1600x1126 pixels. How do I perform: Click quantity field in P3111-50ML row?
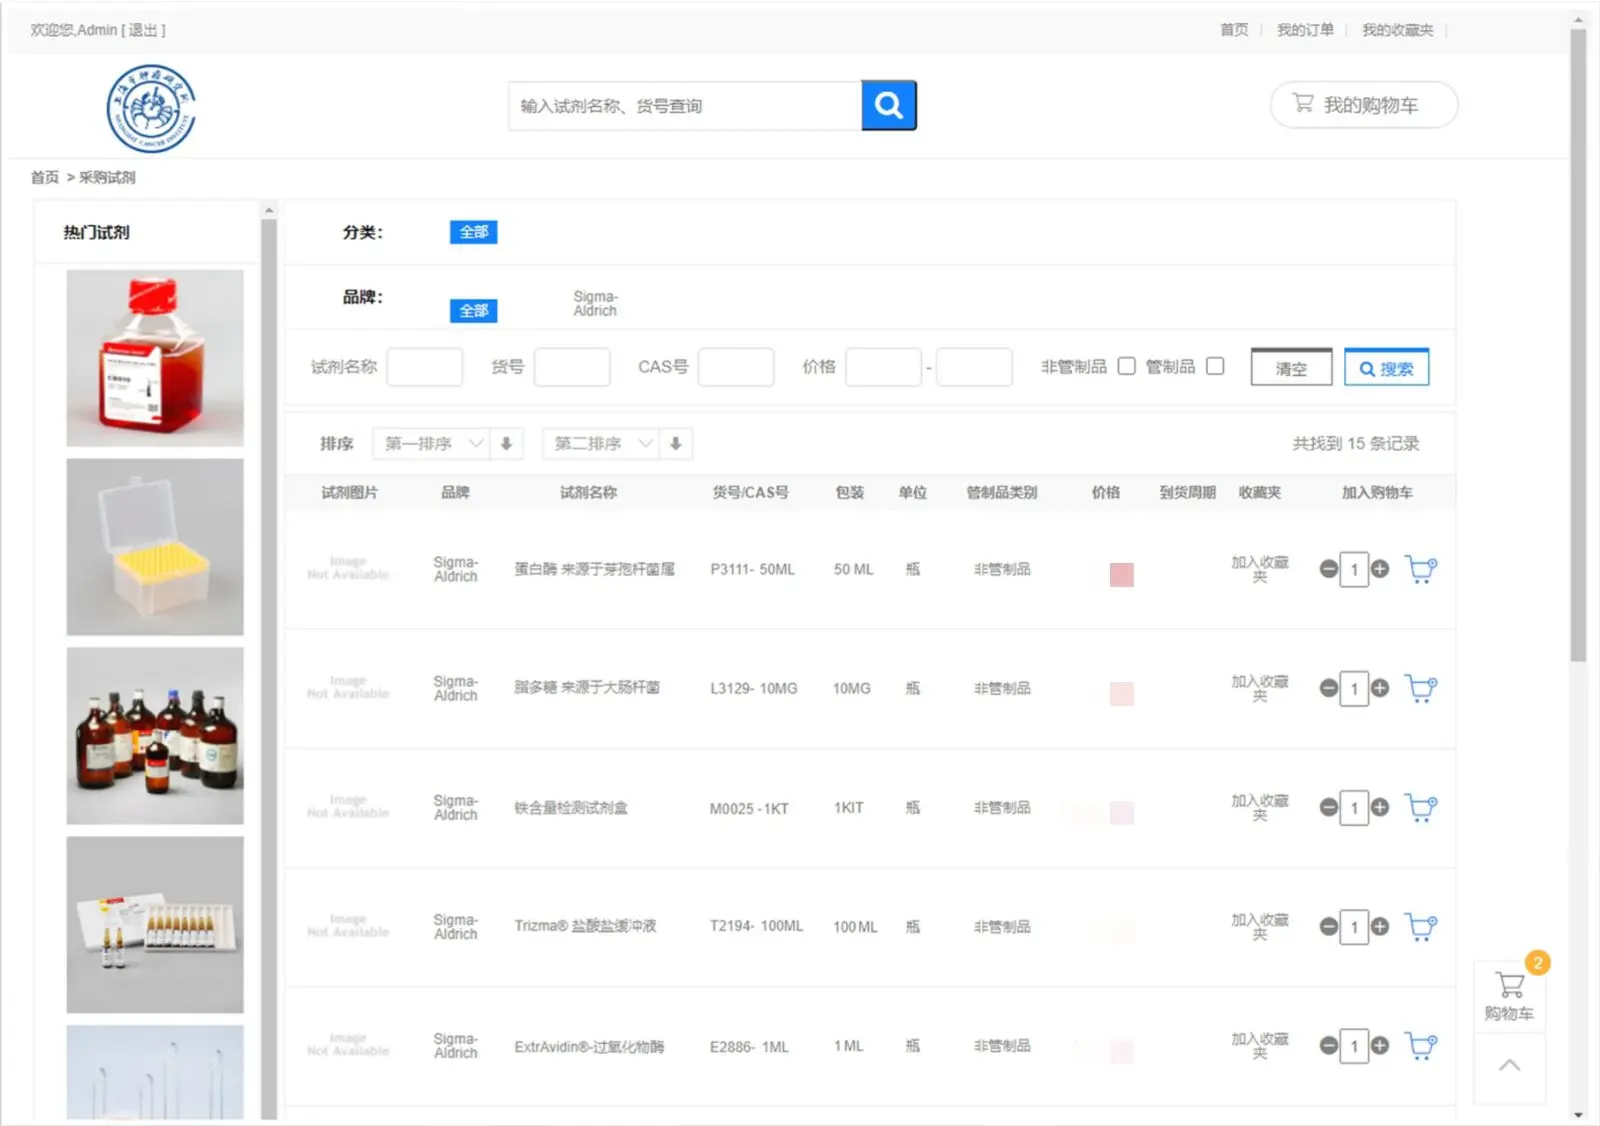pos(1354,570)
